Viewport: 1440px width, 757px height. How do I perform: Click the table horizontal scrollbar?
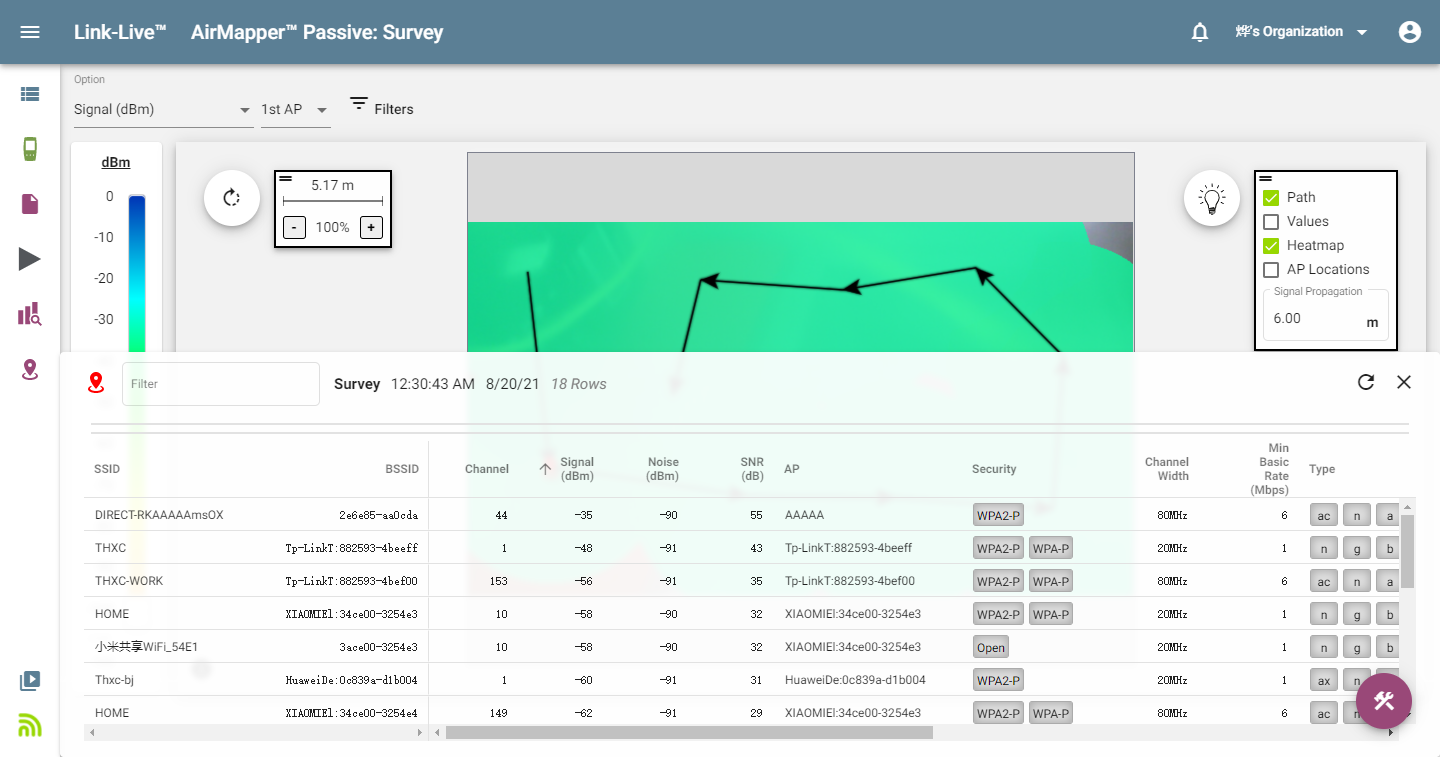pyautogui.click(x=689, y=733)
